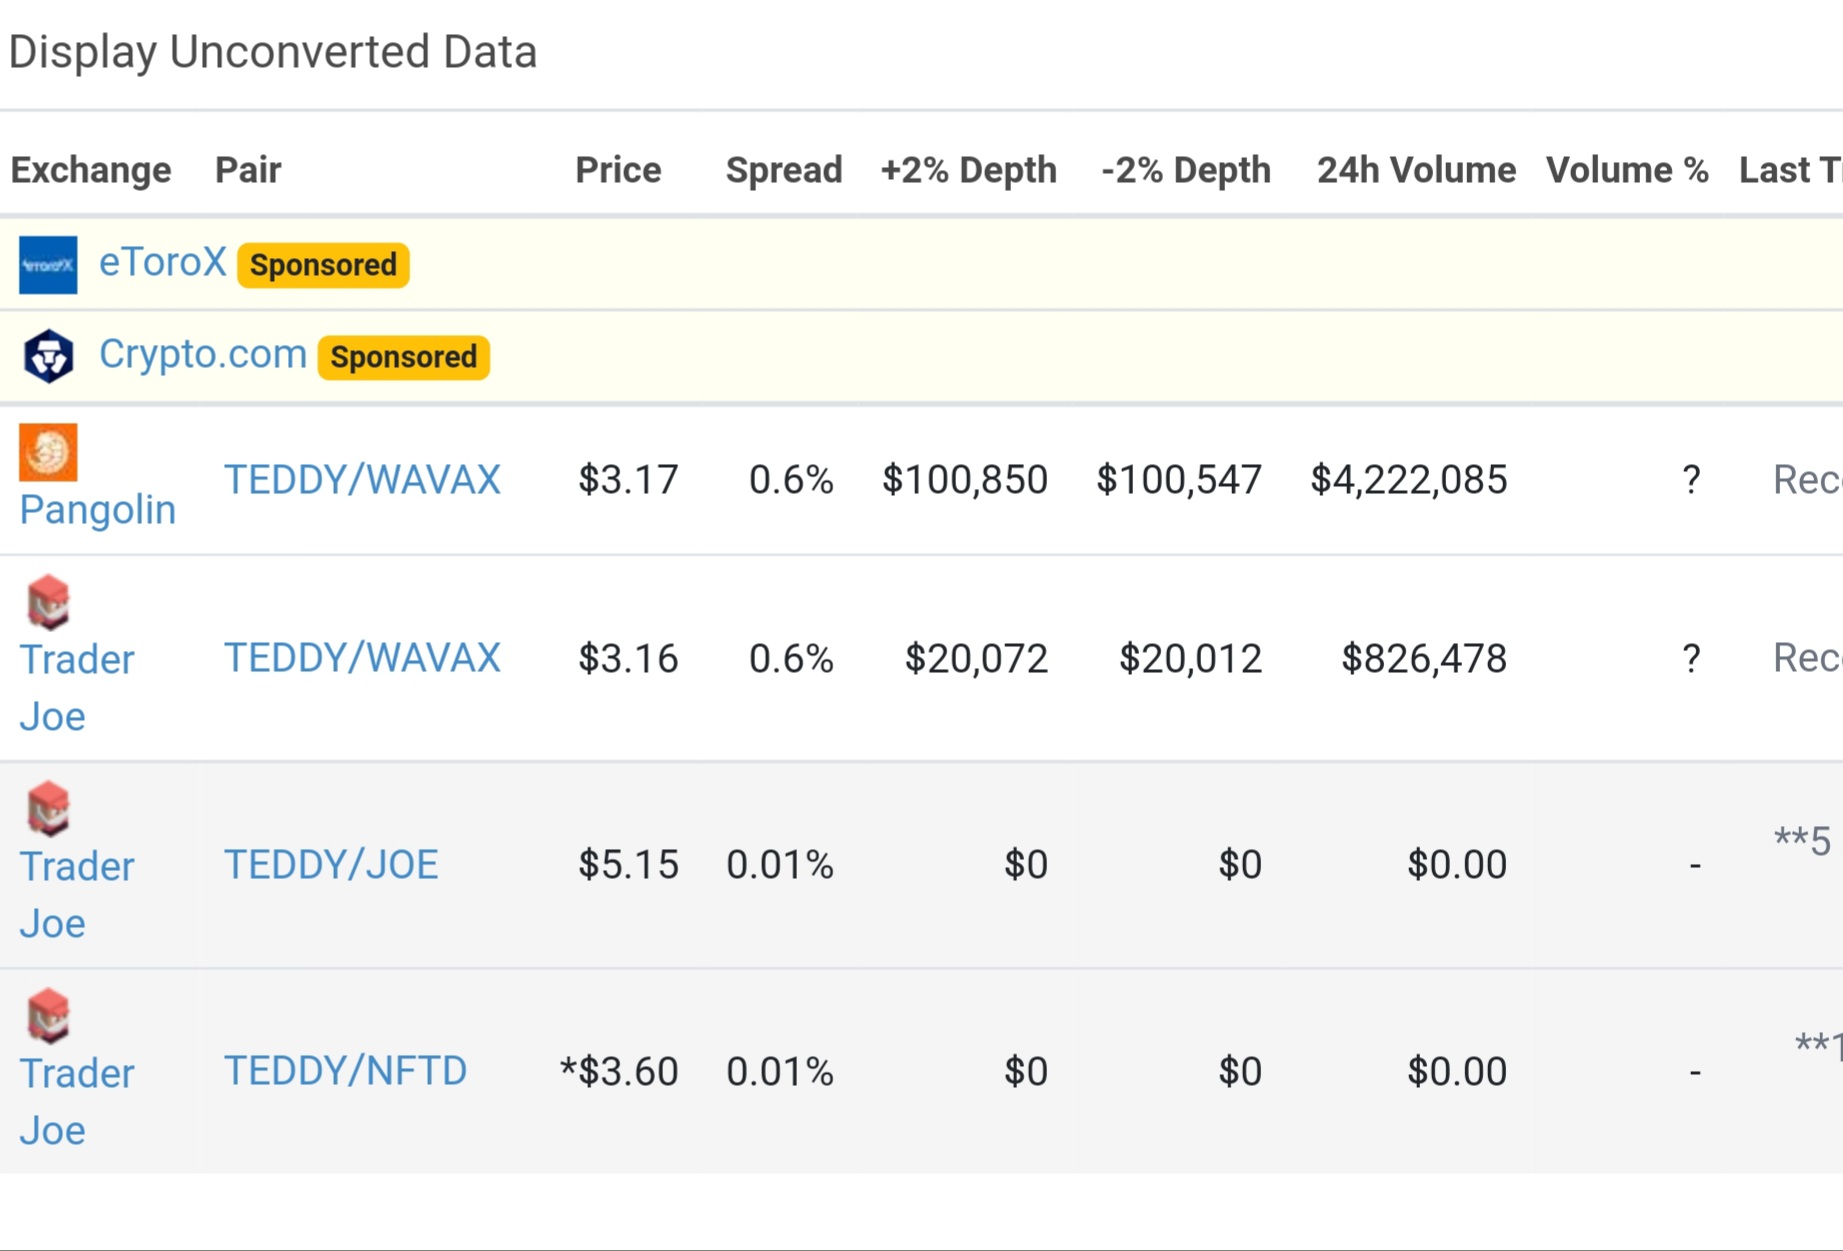Click the 0.01% spread in TEDDY/NFTD row

[x=780, y=1072]
